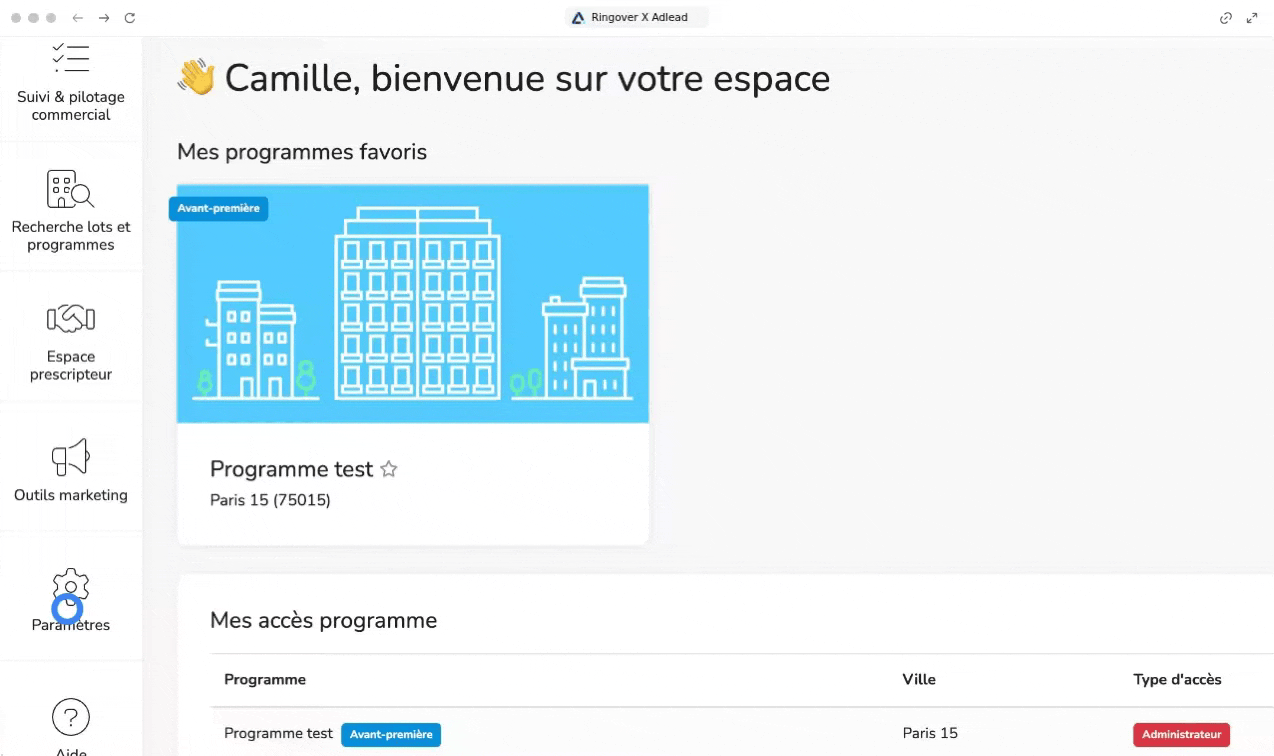
Task: Click the browser forward arrow
Action: [104, 18]
